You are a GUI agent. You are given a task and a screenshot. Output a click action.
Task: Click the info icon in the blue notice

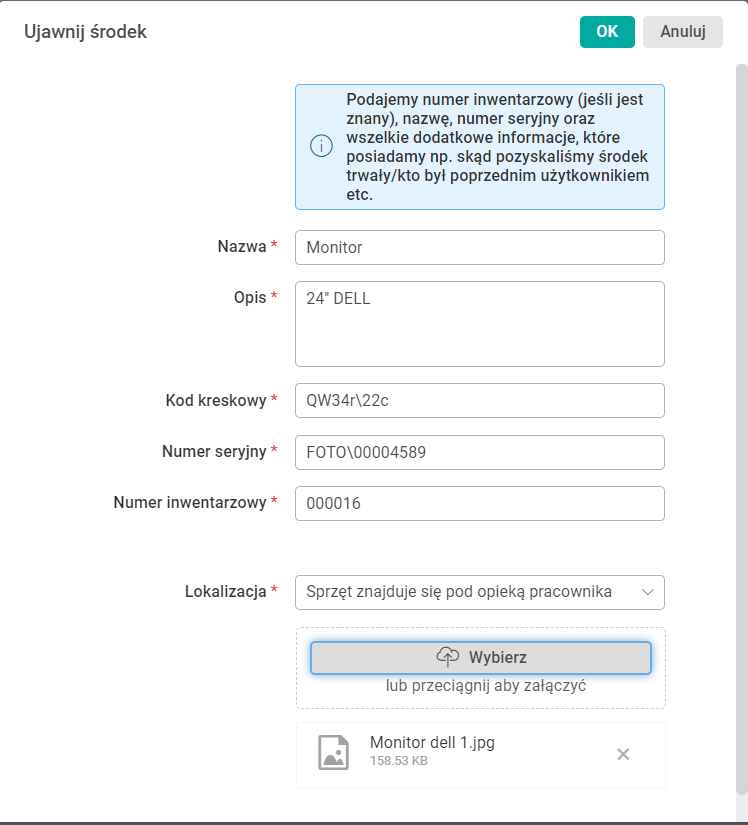pyautogui.click(x=321, y=147)
